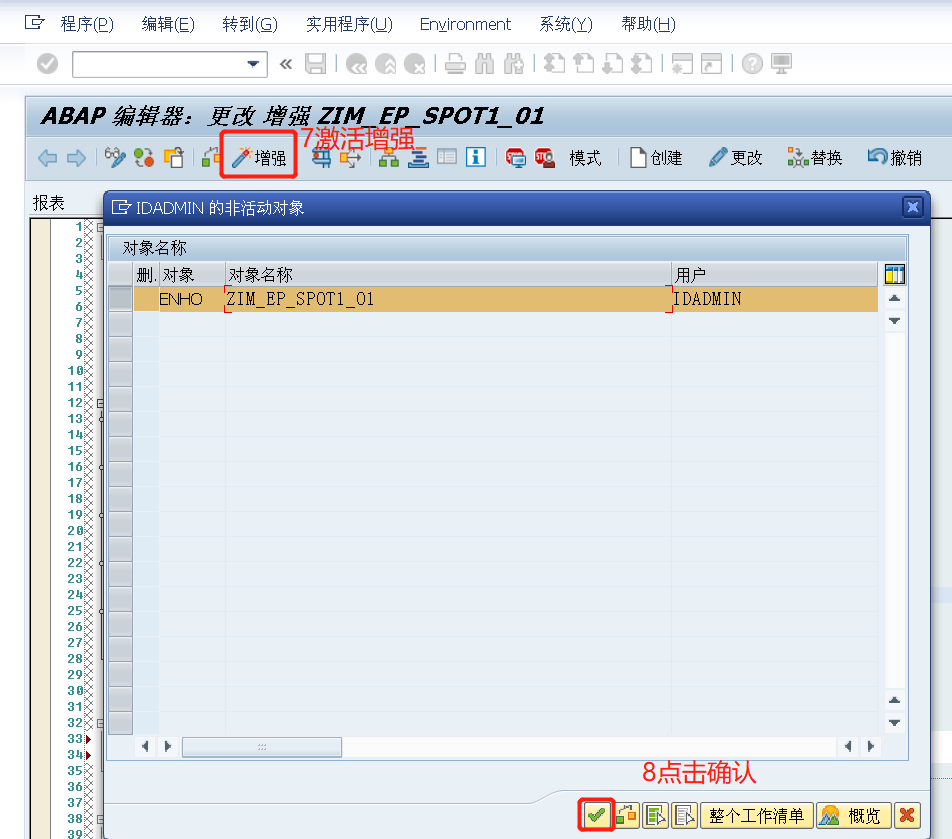Click the 更改 (change) pencil icon
The height and width of the screenshot is (839, 952).
tap(735, 157)
